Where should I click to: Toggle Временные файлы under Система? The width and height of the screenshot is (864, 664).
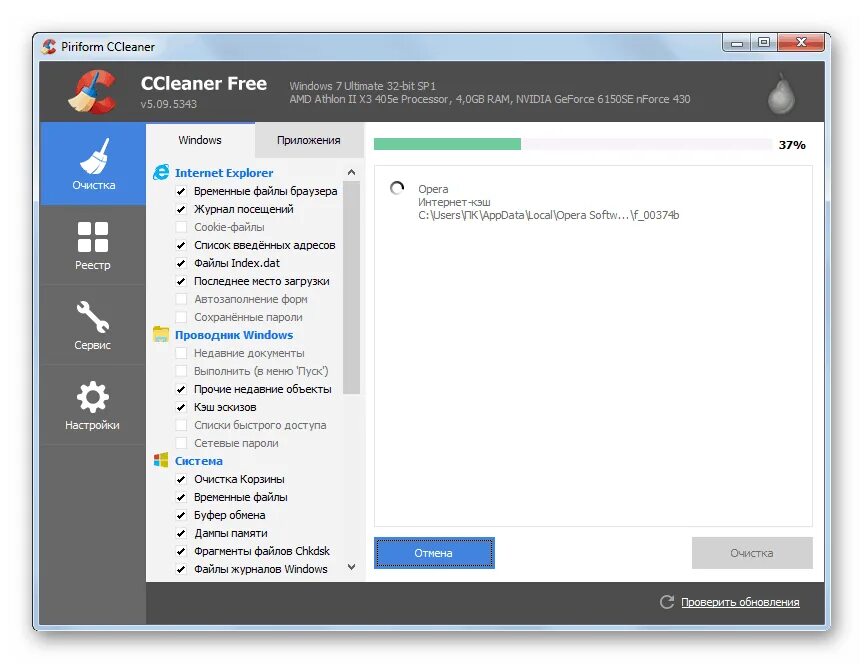(x=181, y=497)
